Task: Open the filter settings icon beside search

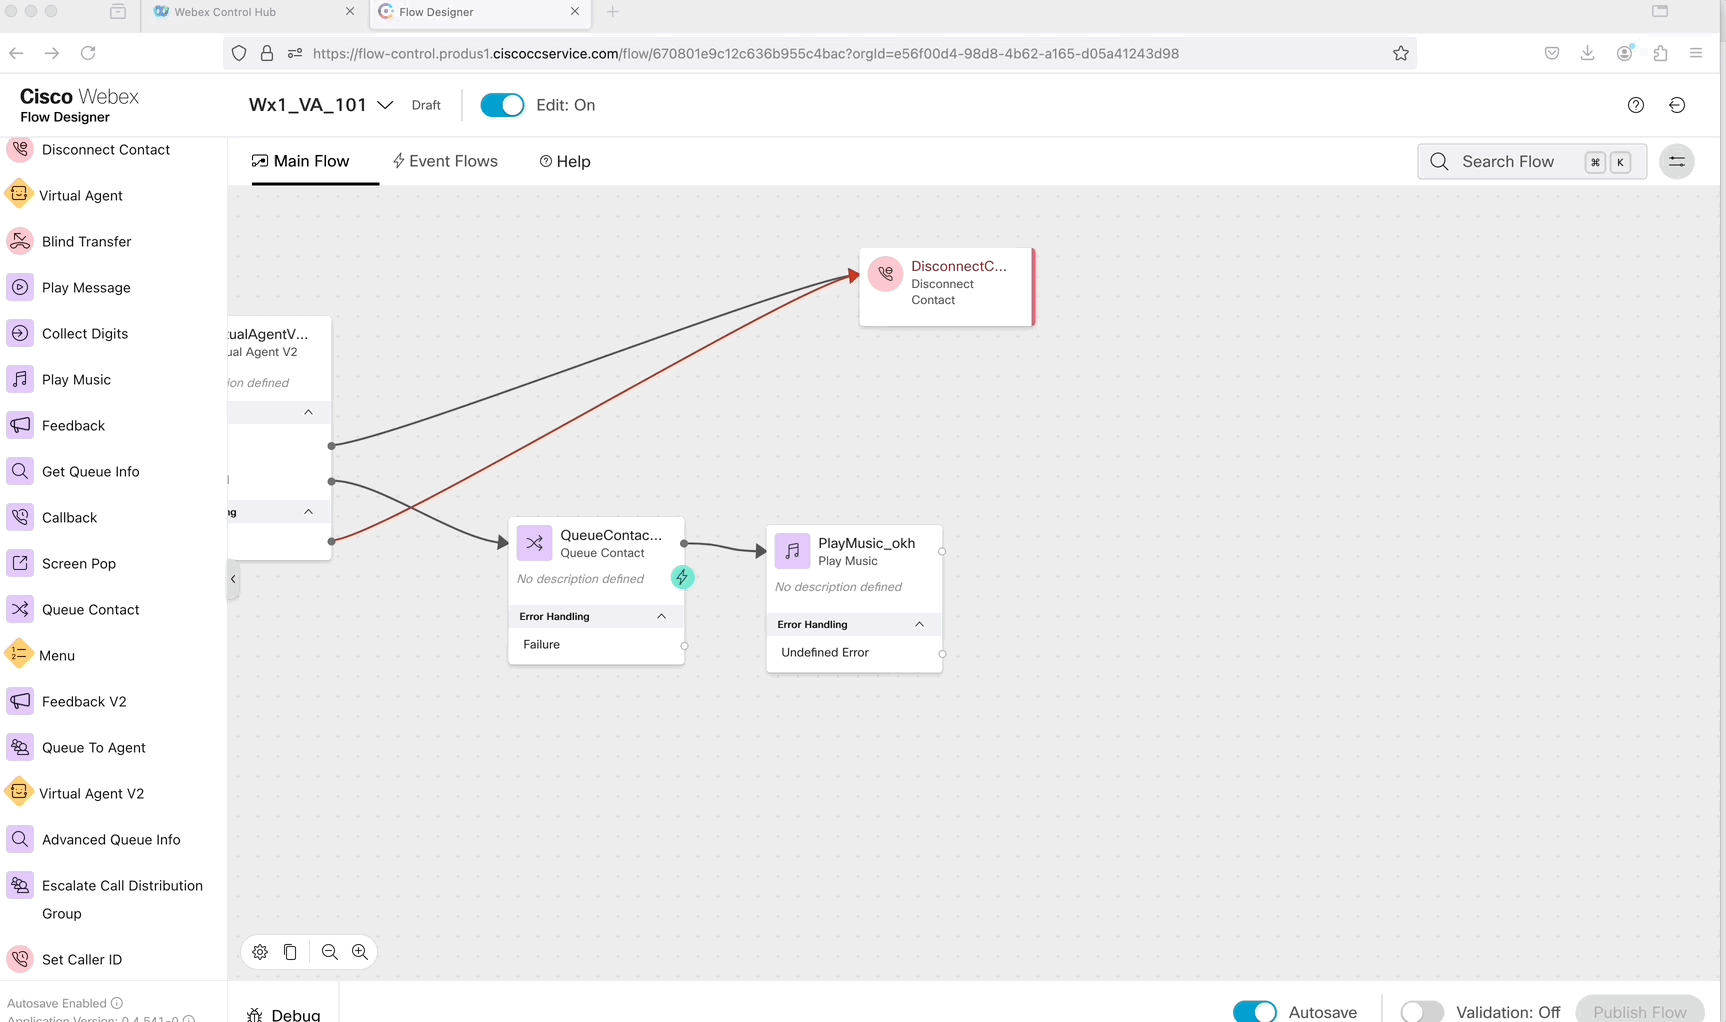Action: coord(1677,162)
